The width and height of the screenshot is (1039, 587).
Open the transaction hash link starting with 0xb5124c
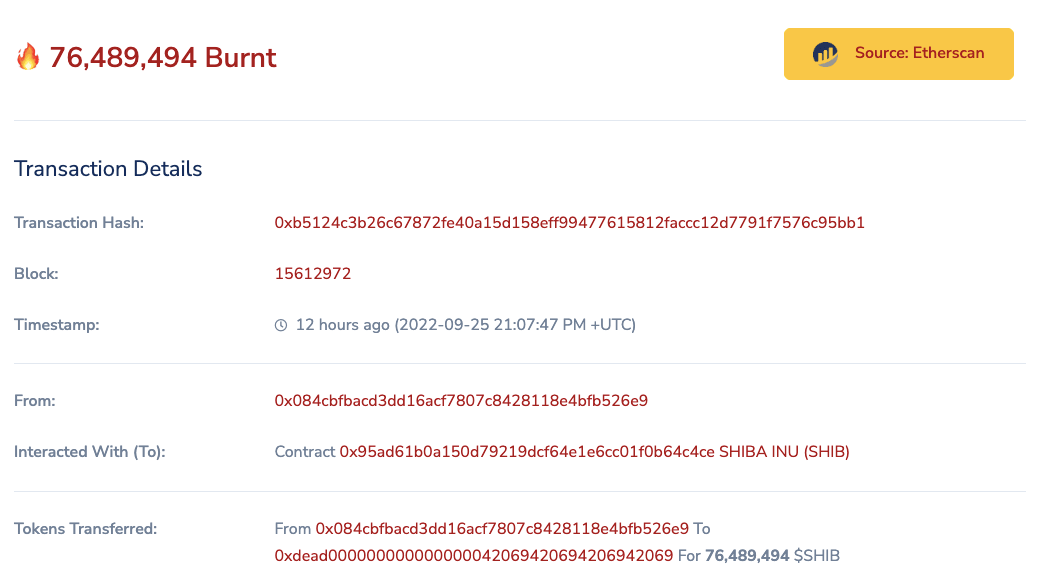[570, 223]
